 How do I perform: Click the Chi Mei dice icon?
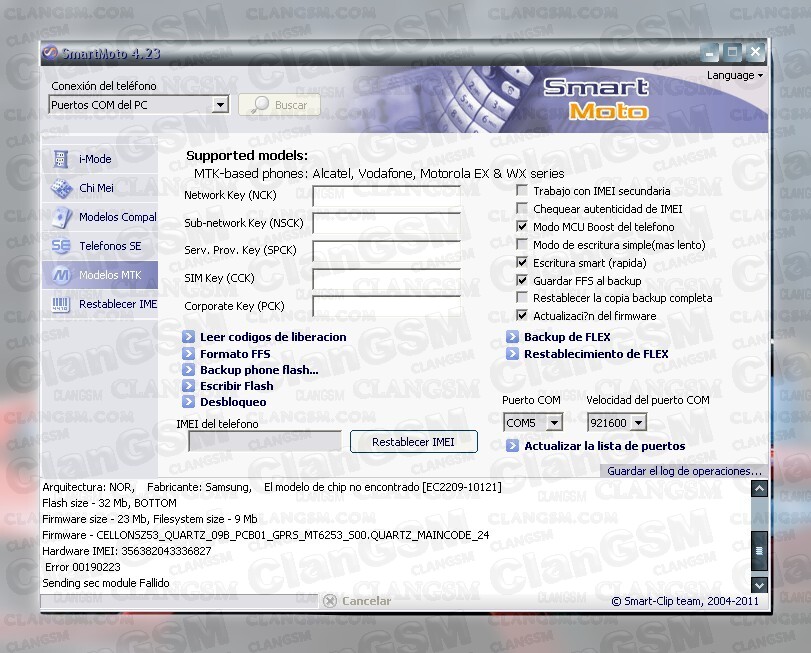click(62, 188)
